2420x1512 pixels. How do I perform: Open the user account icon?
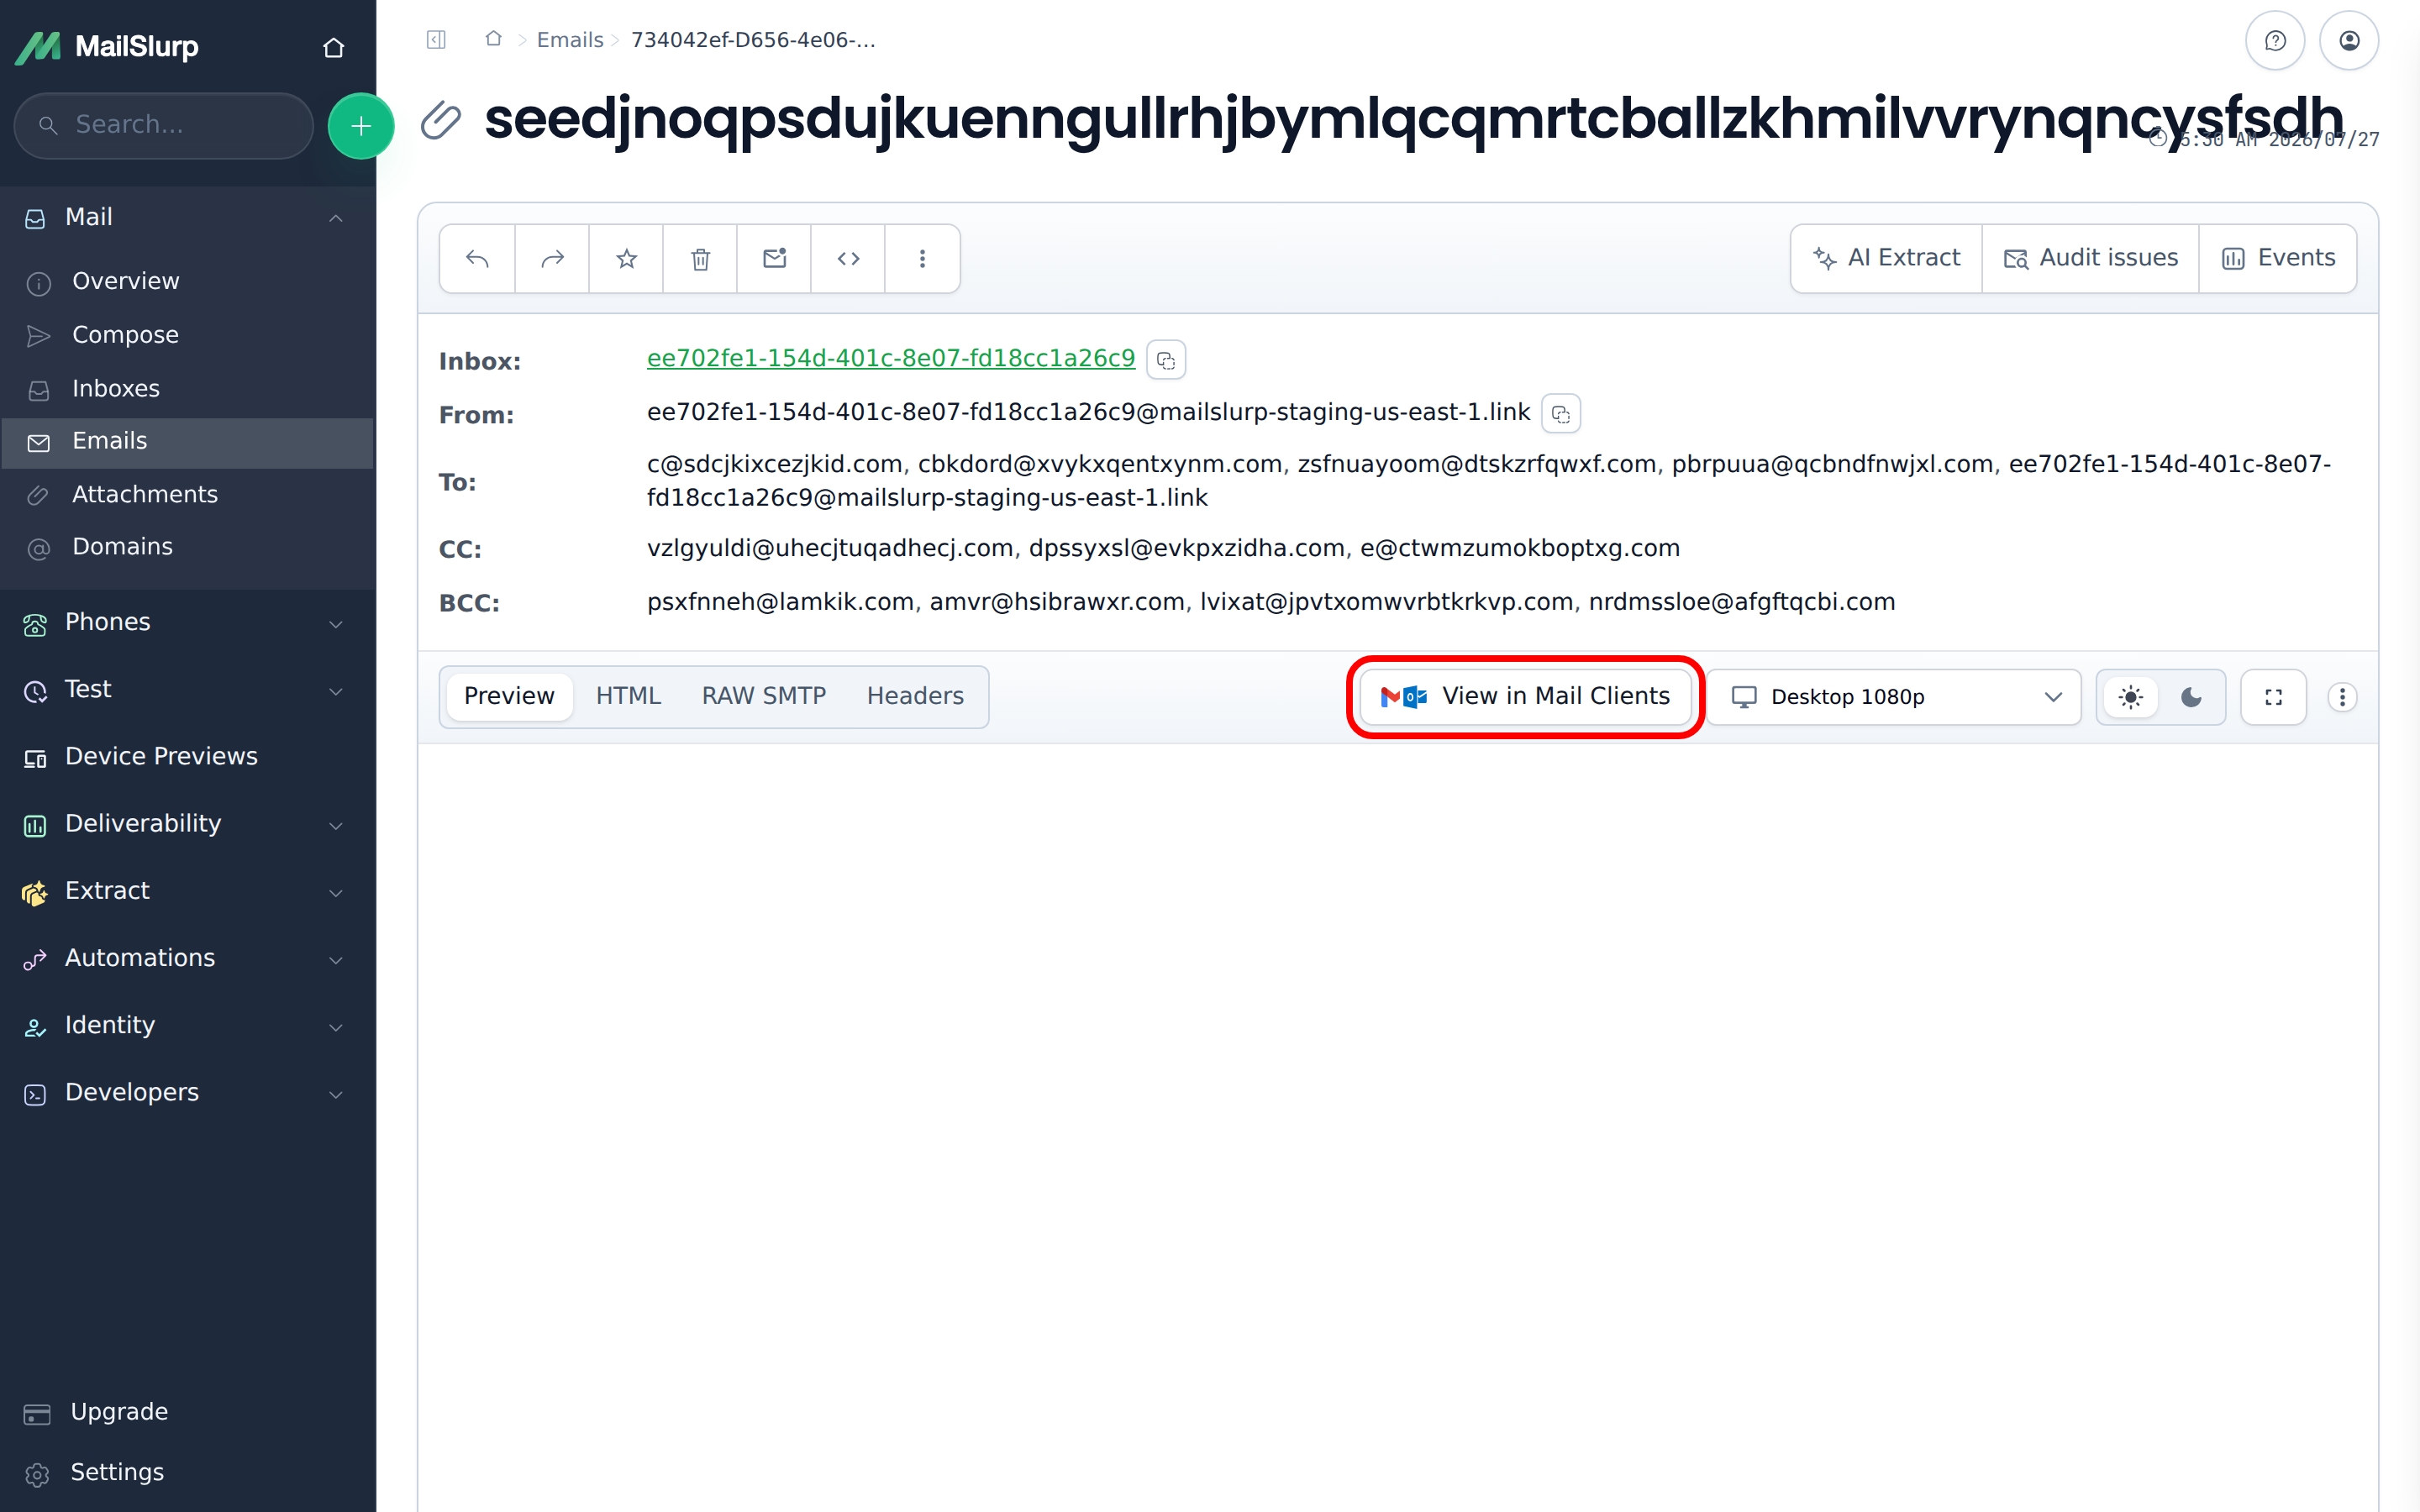point(2349,41)
